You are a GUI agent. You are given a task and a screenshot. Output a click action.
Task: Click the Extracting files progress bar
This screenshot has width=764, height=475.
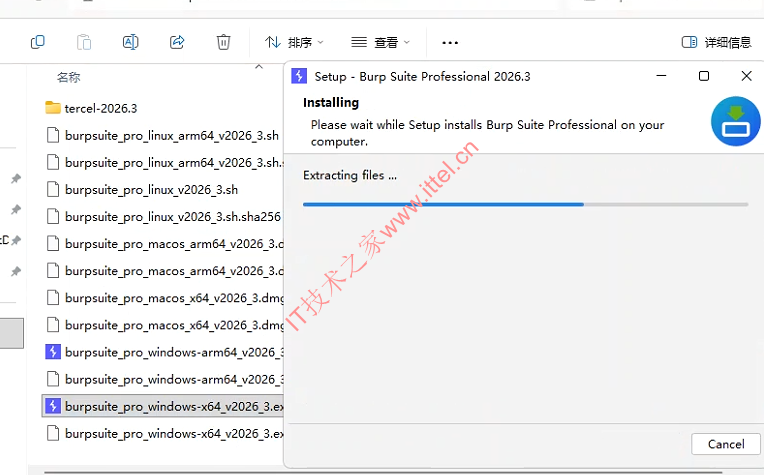tap(525, 204)
